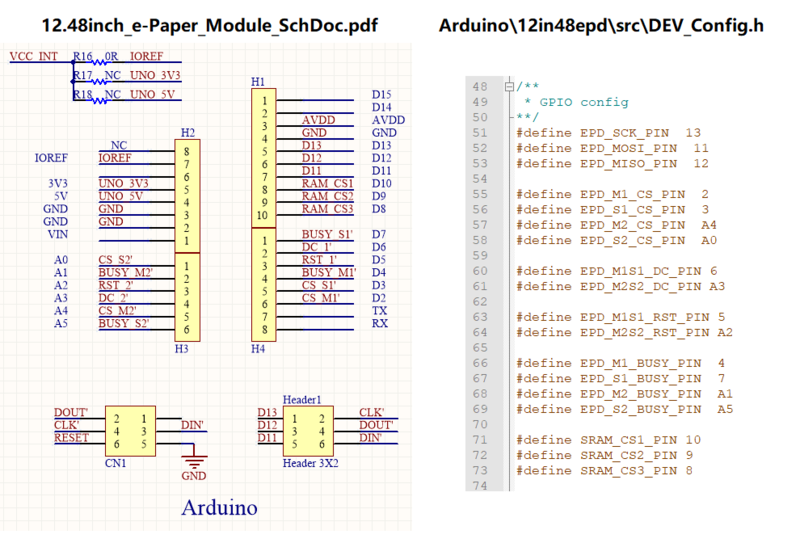The height and width of the screenshot is (543, 800).
Task: Select the CS_M2' net label
Action: (117, 311)
